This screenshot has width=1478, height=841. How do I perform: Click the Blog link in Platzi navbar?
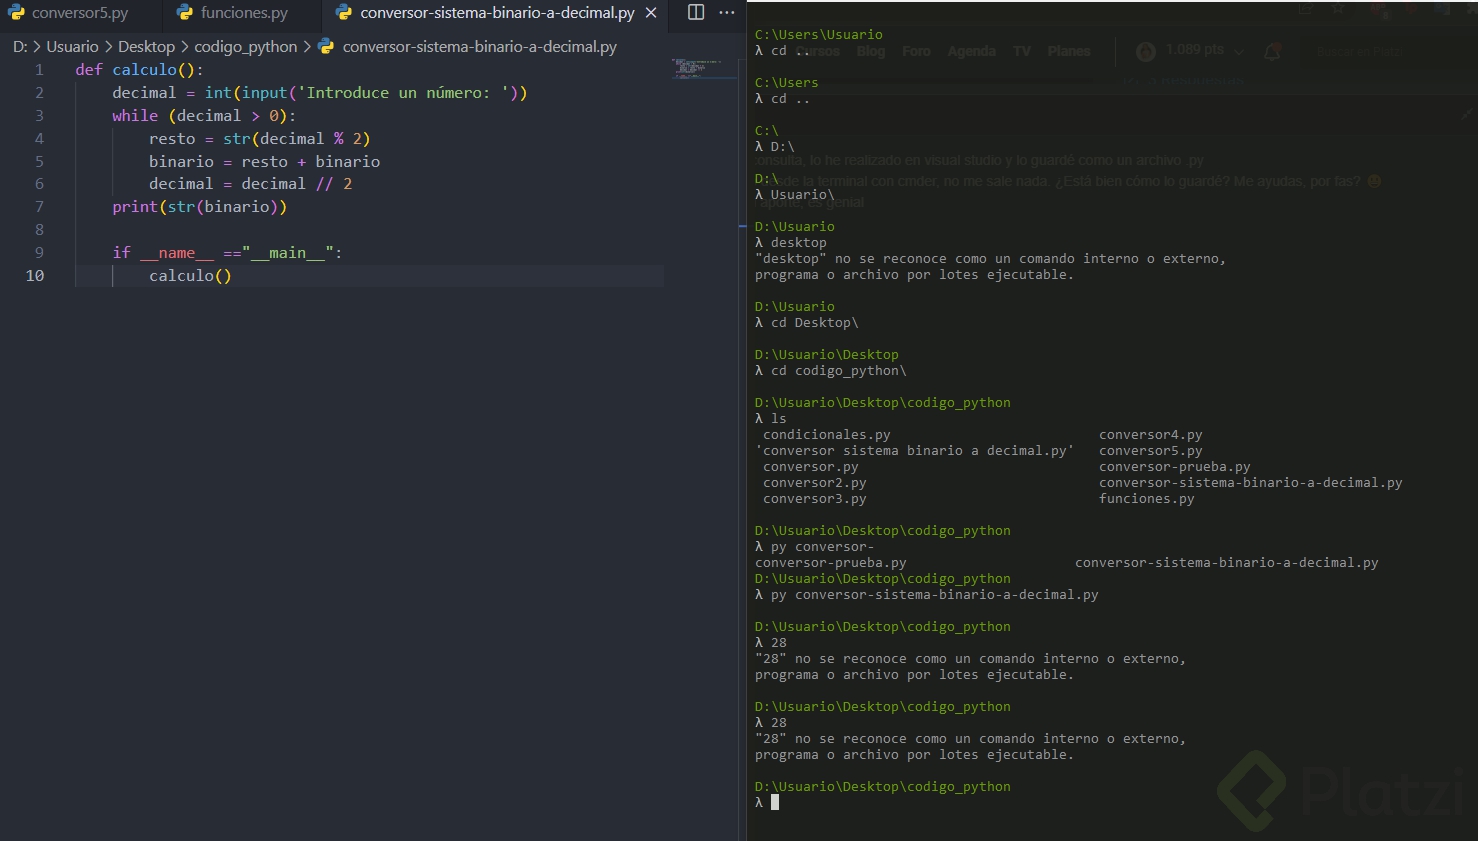[x=871, y=51]
